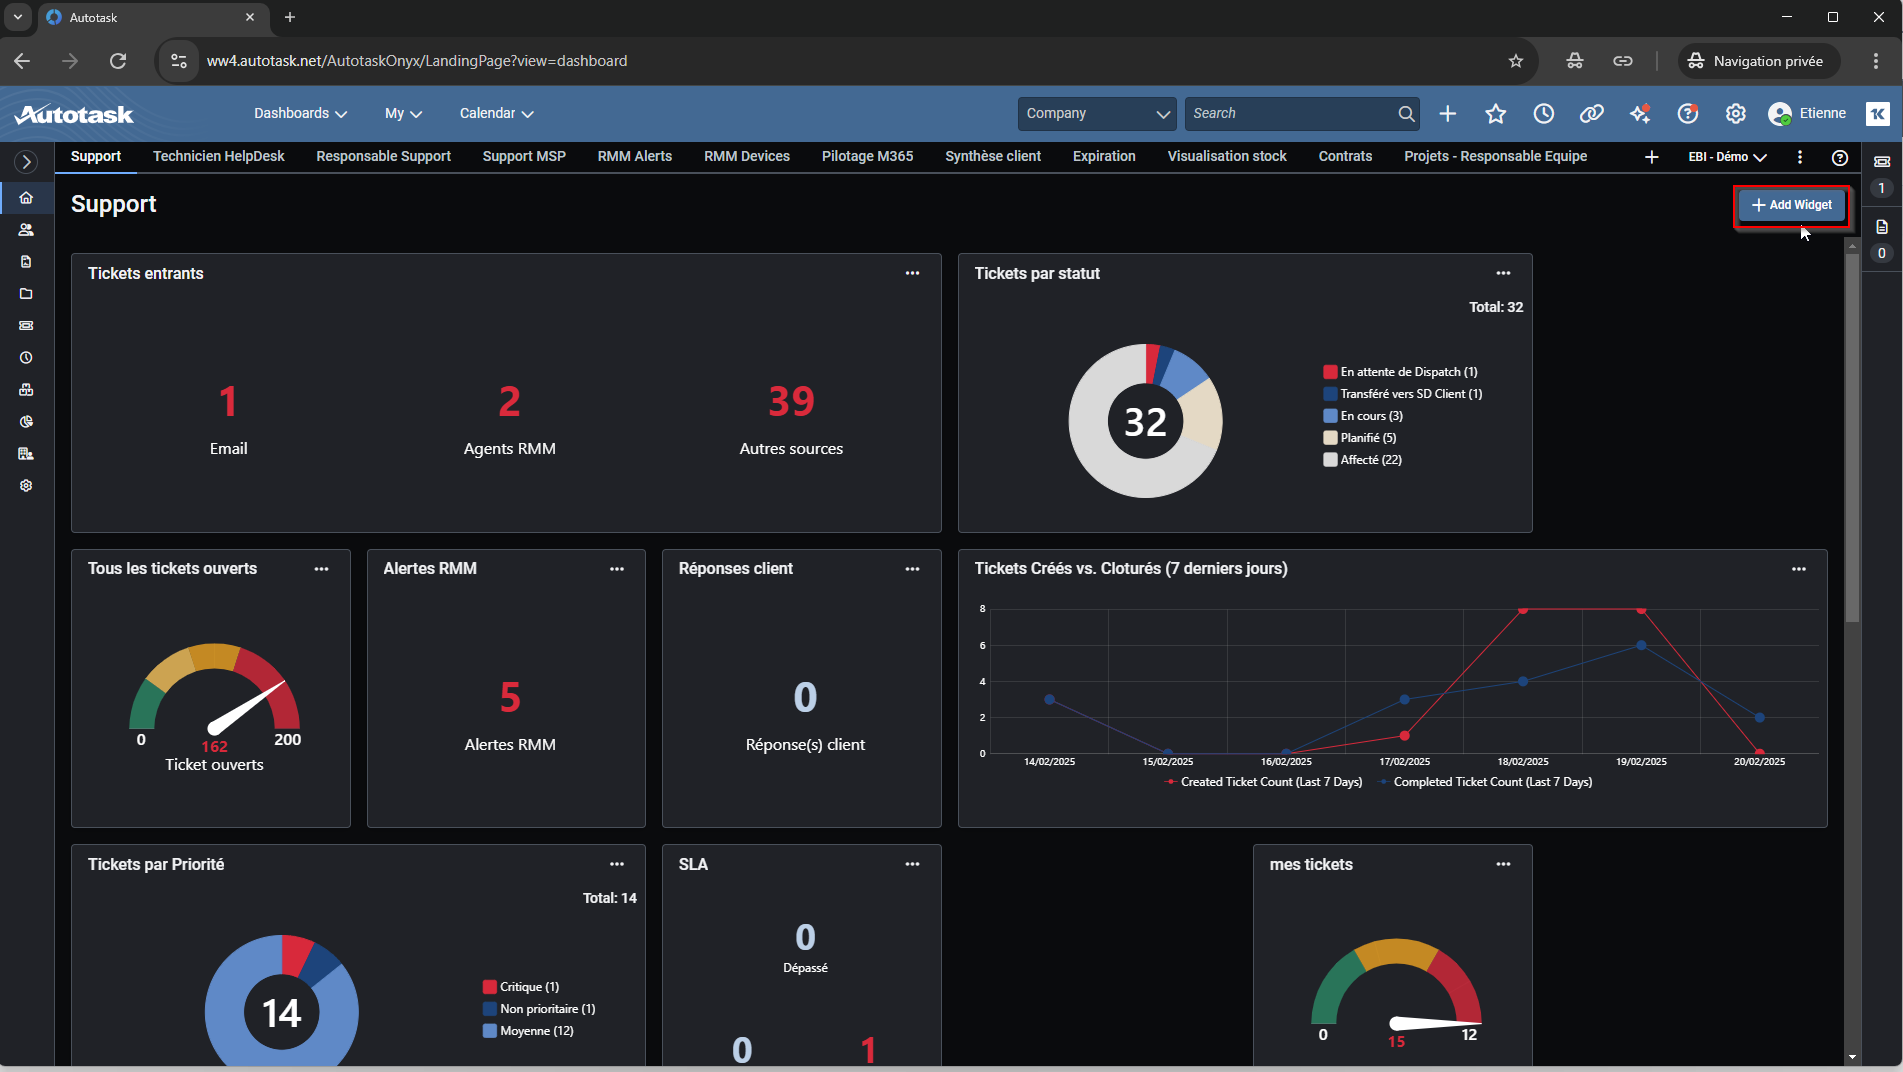Switch to Pilotage M365 tab
Viewport: 1903px width, 1072px height.
(868, 157)
